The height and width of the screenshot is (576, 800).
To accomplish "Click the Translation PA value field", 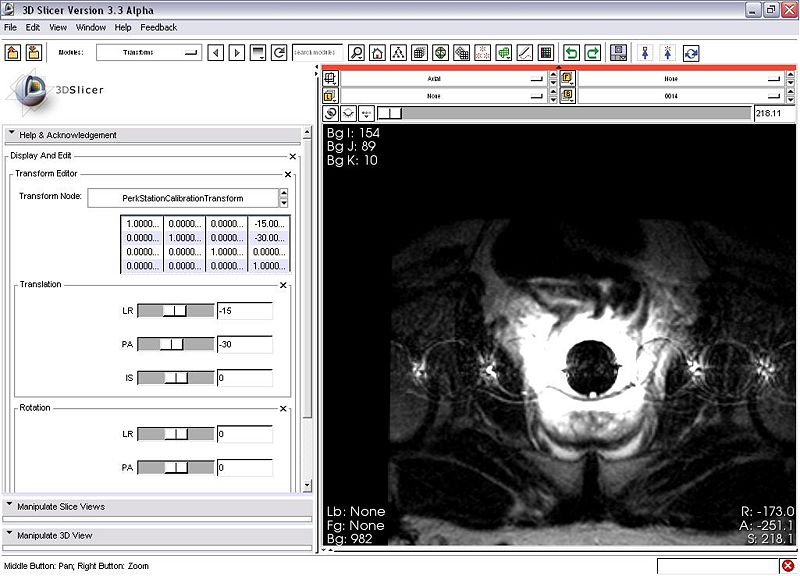I will (x=244, y=345).
